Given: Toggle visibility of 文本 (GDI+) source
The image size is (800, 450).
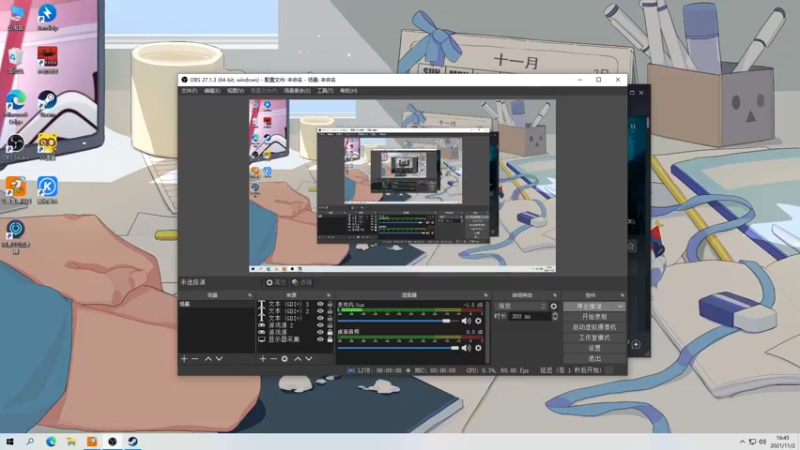Looking at the screenshot, I should 320,318.
